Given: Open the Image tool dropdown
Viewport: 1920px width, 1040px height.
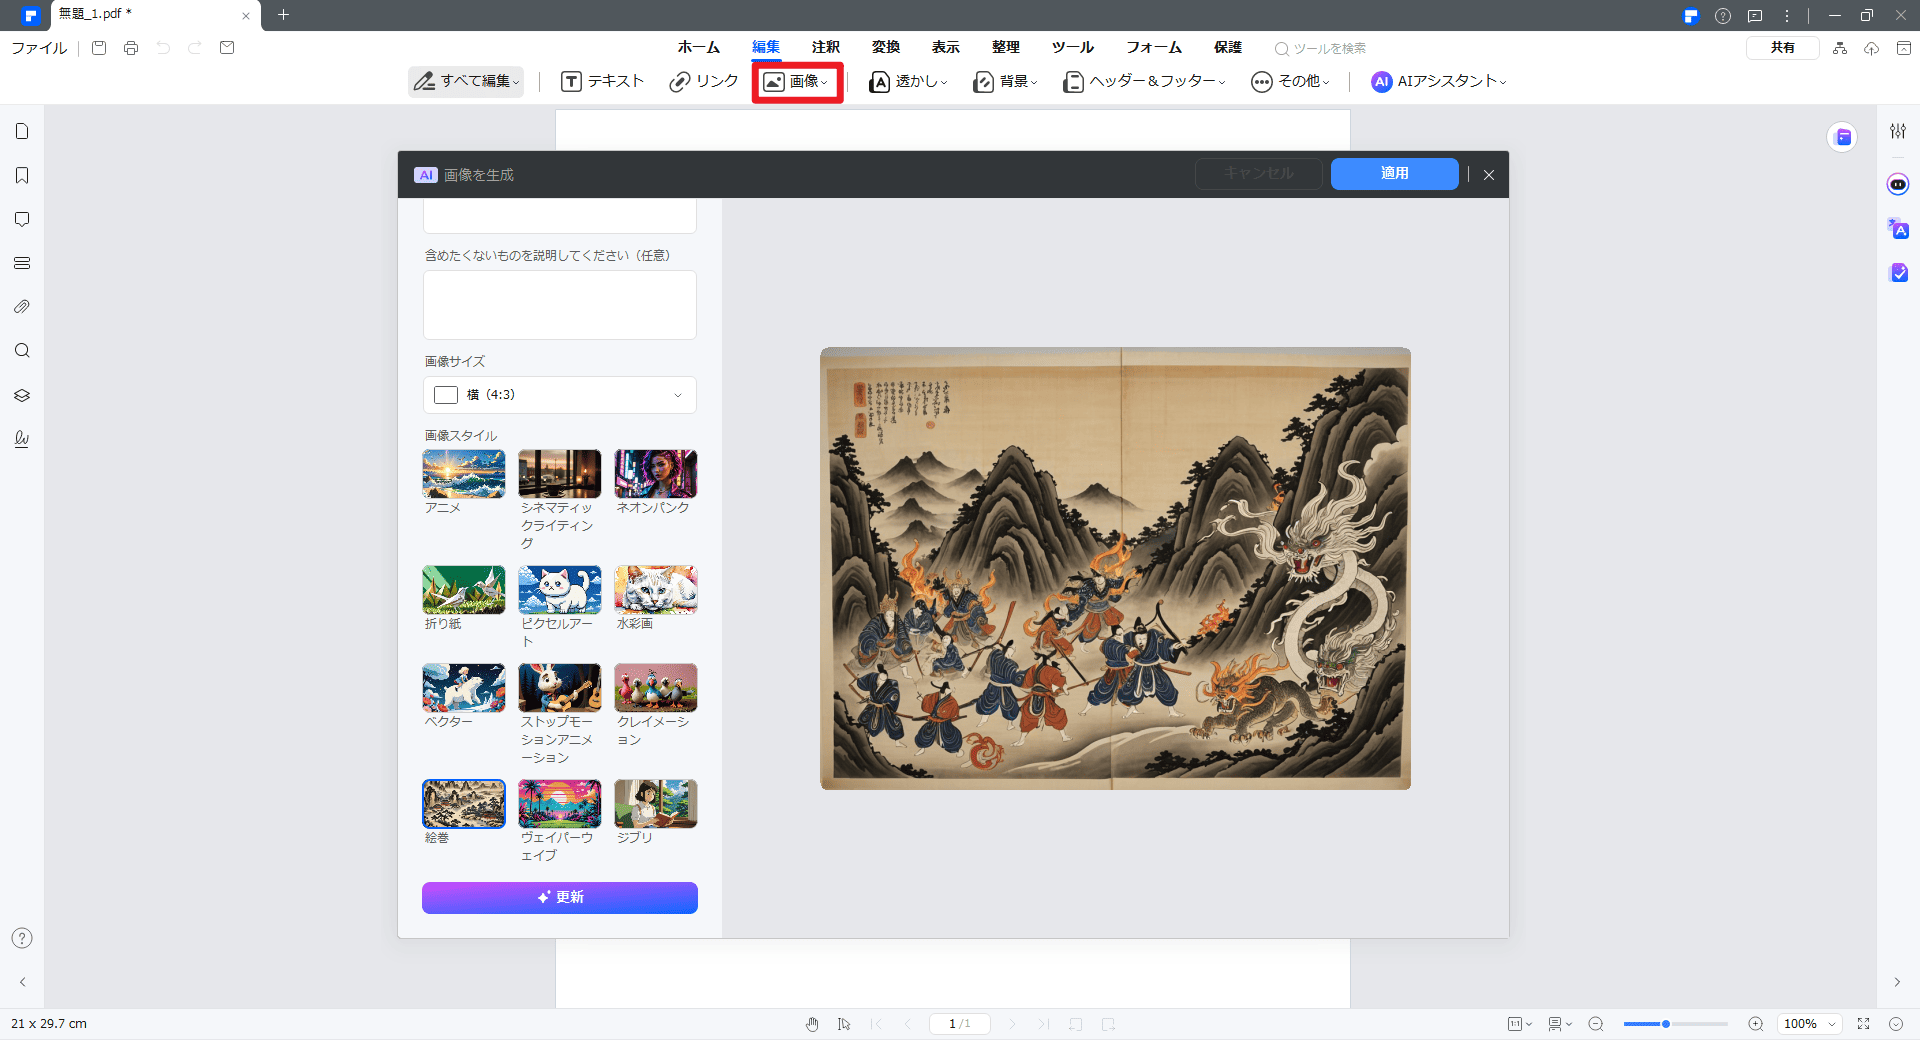Looking at the screenshot, I should [797, 82].
